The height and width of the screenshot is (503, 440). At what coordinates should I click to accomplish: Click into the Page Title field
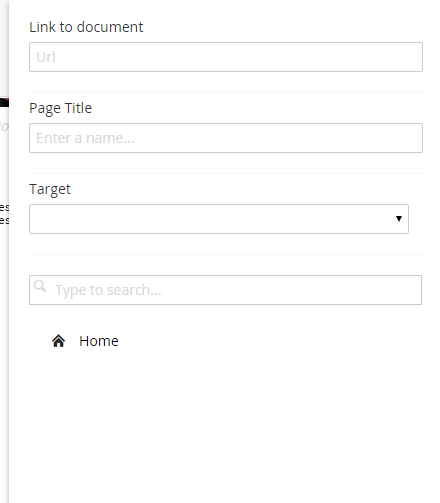coord(226,138)
